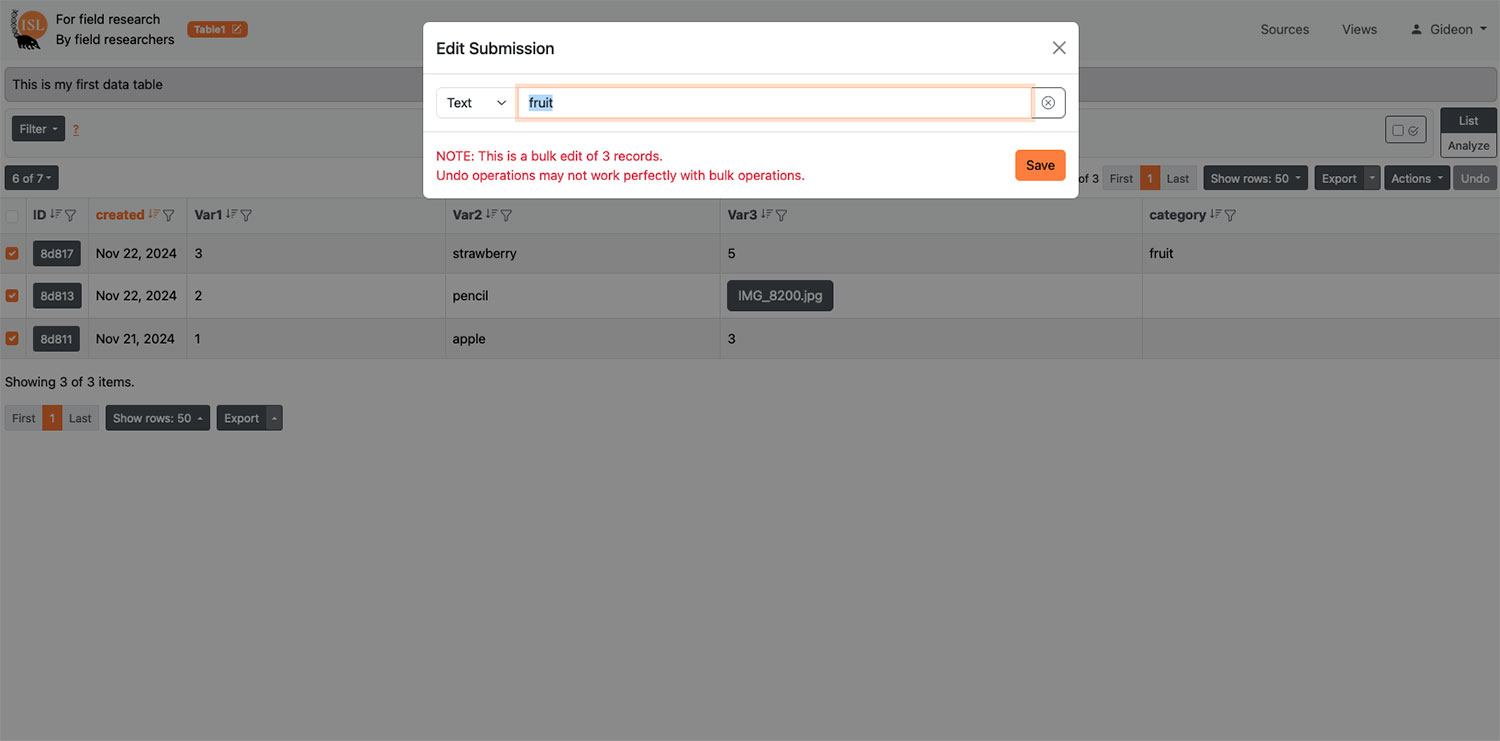
Task: Click the sort icon next to ID column
Action: click(56, 215)
